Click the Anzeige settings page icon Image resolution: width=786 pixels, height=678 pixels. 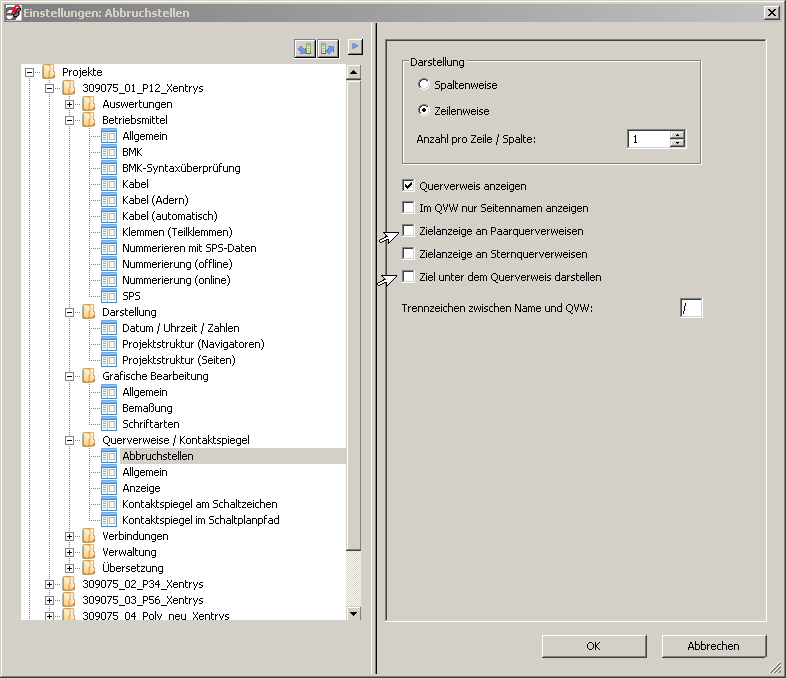(x=109, y=488)
